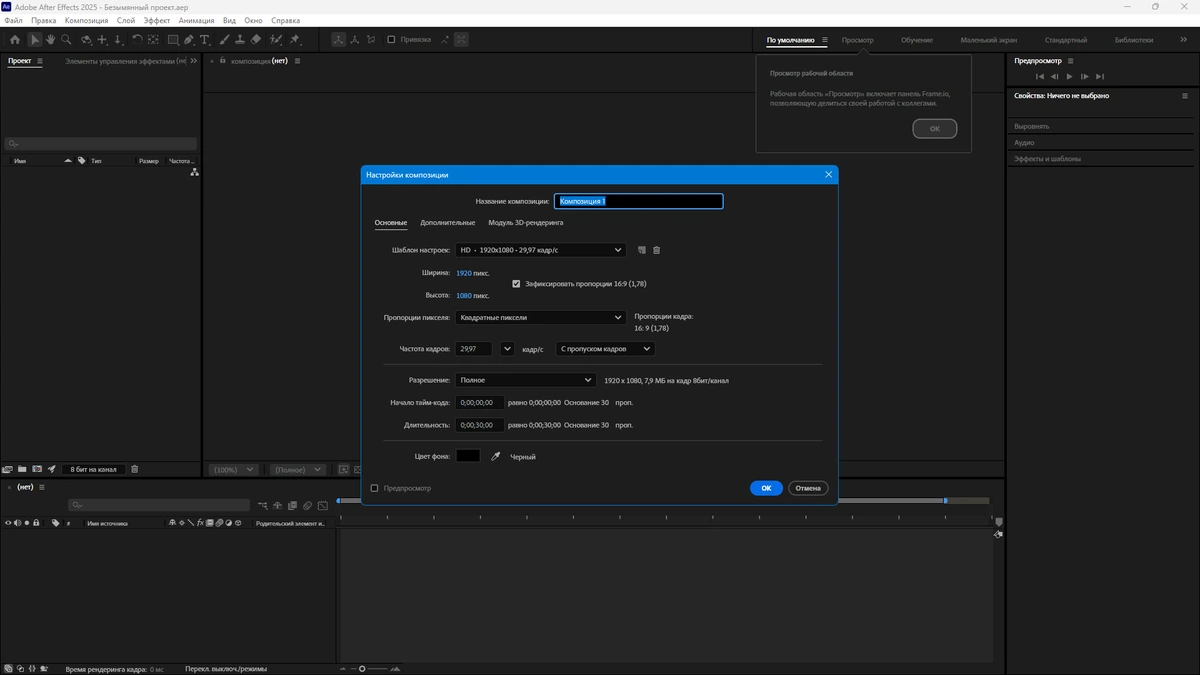Select the Eraser tool

(255, 40)
